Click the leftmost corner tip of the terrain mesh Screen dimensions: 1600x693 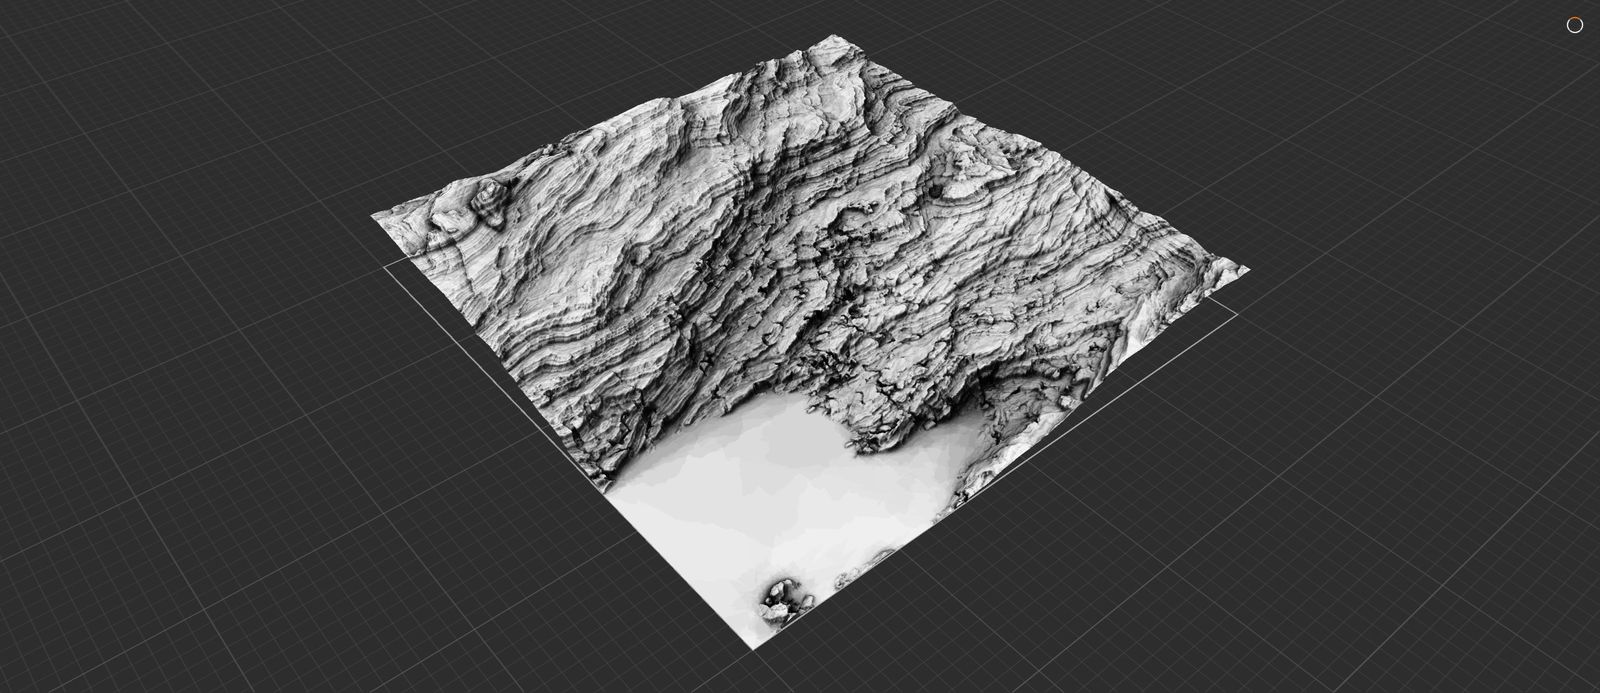point(373,215)
